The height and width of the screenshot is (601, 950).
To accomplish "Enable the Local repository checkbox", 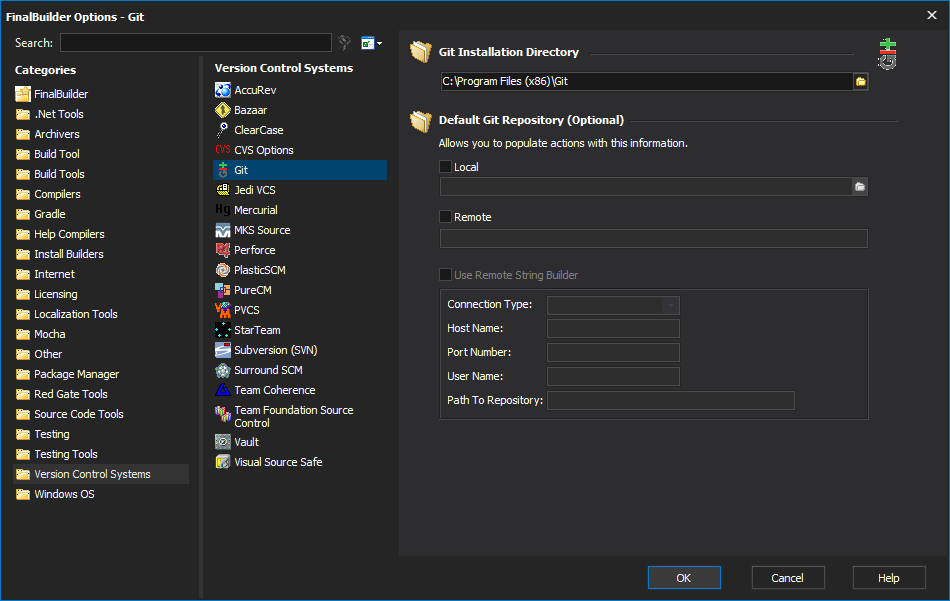I will [445, 167].
